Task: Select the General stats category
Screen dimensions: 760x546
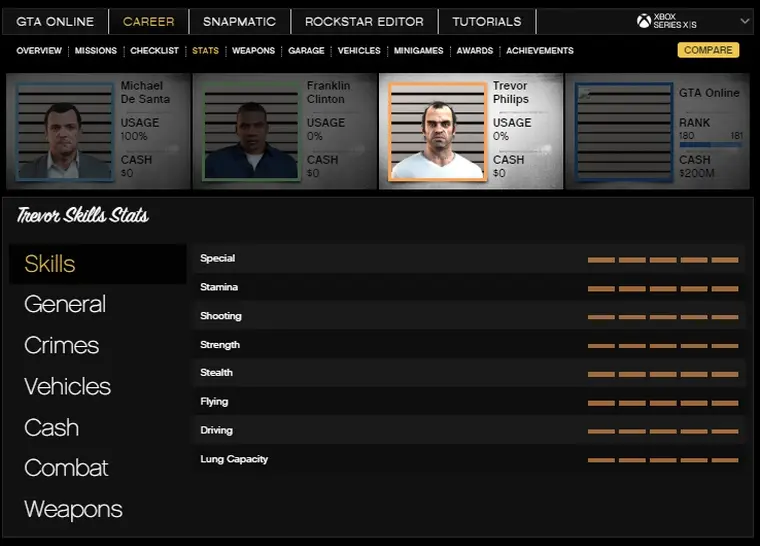Action: (65, 304)
